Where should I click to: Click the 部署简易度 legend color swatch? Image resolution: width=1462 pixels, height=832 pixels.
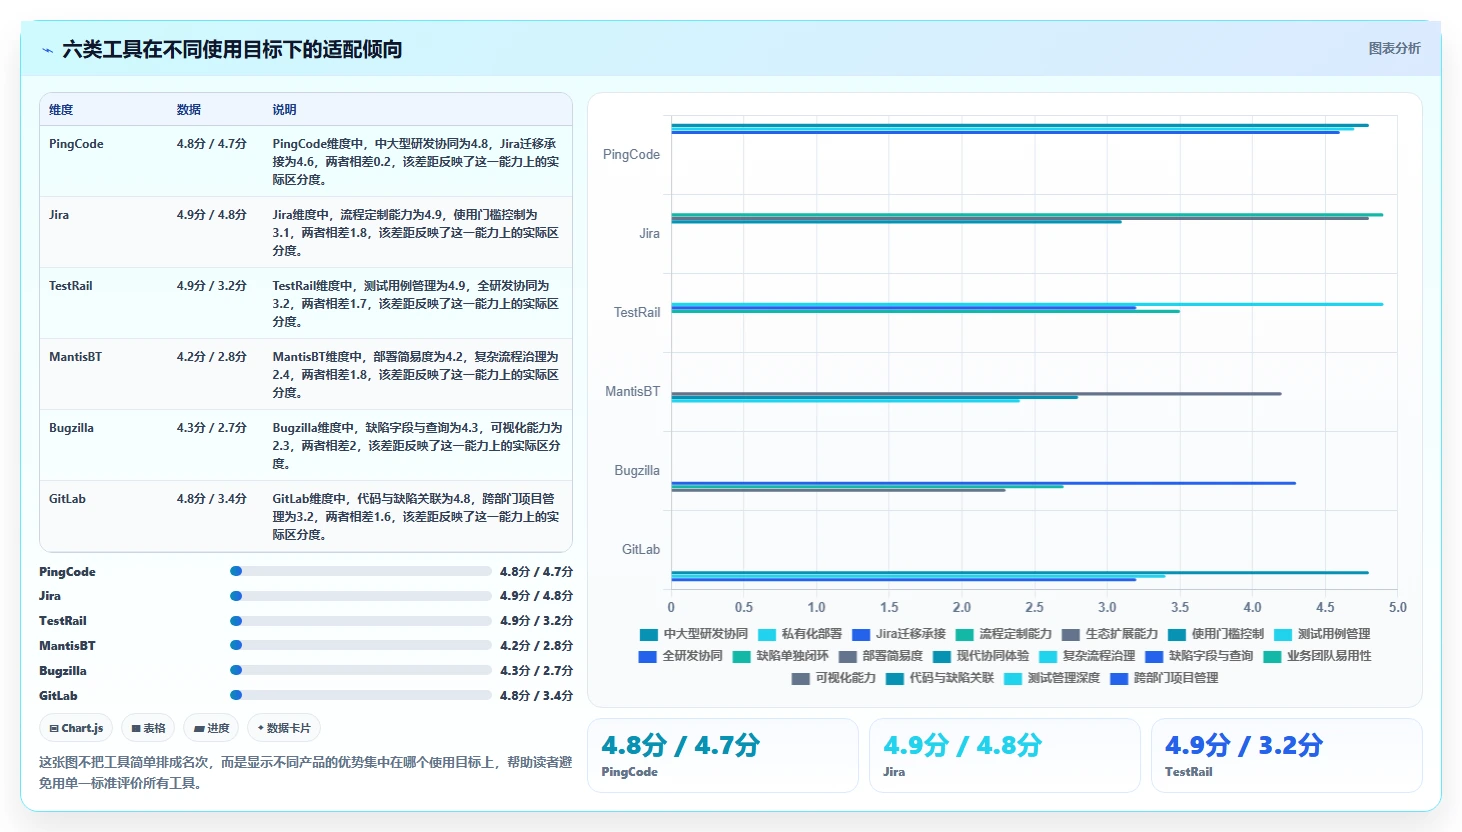click(848, 656)
